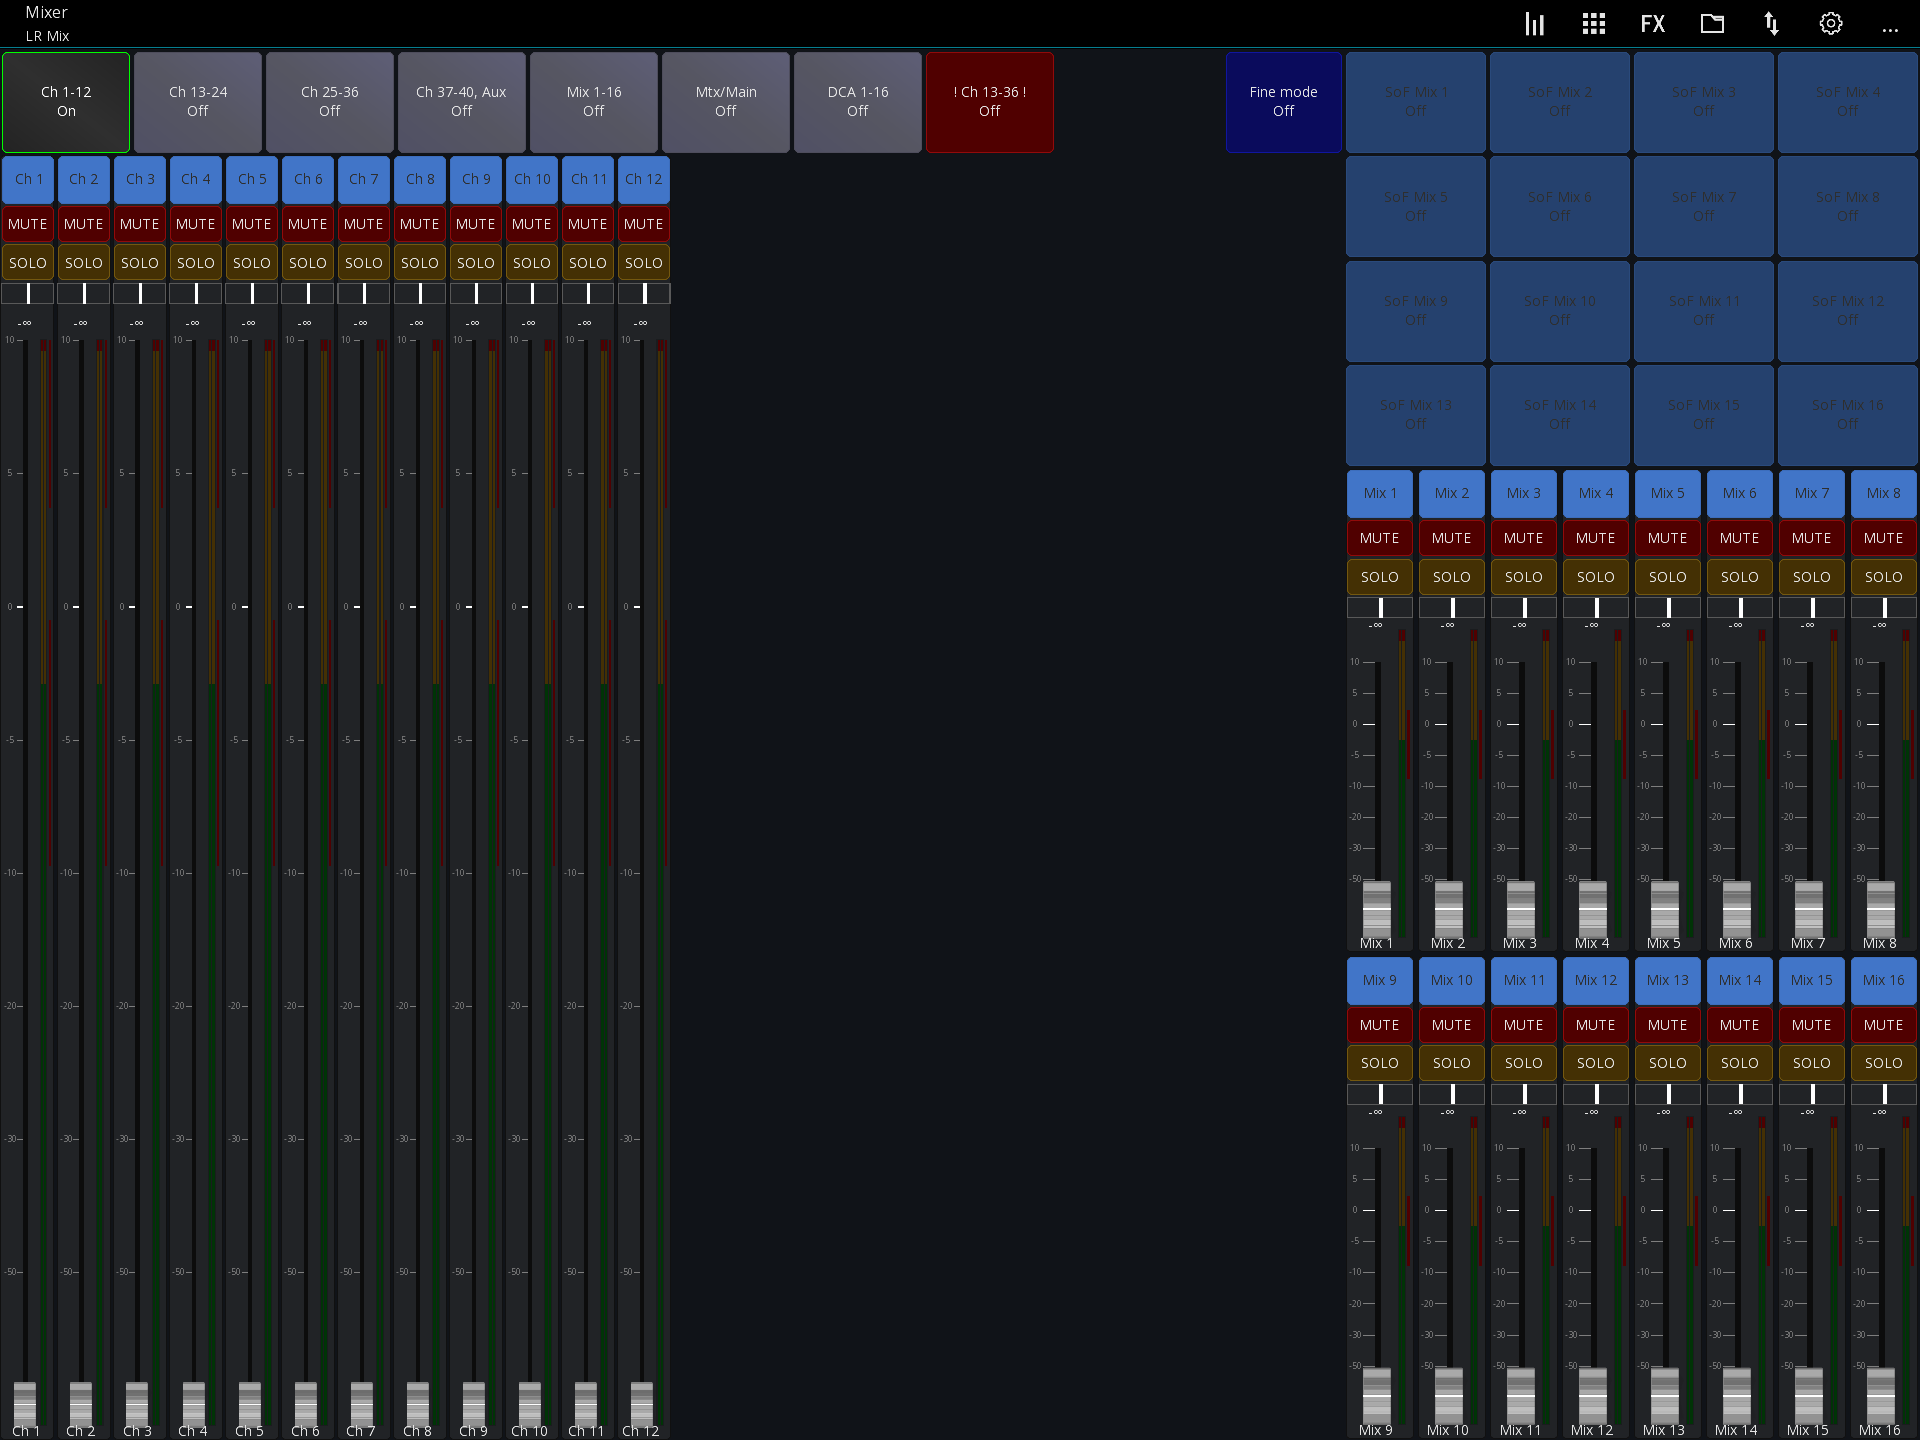Solo the Mix 5 bus
This screenshot has height=1440, width=1920.
[x=1667, y=577]
